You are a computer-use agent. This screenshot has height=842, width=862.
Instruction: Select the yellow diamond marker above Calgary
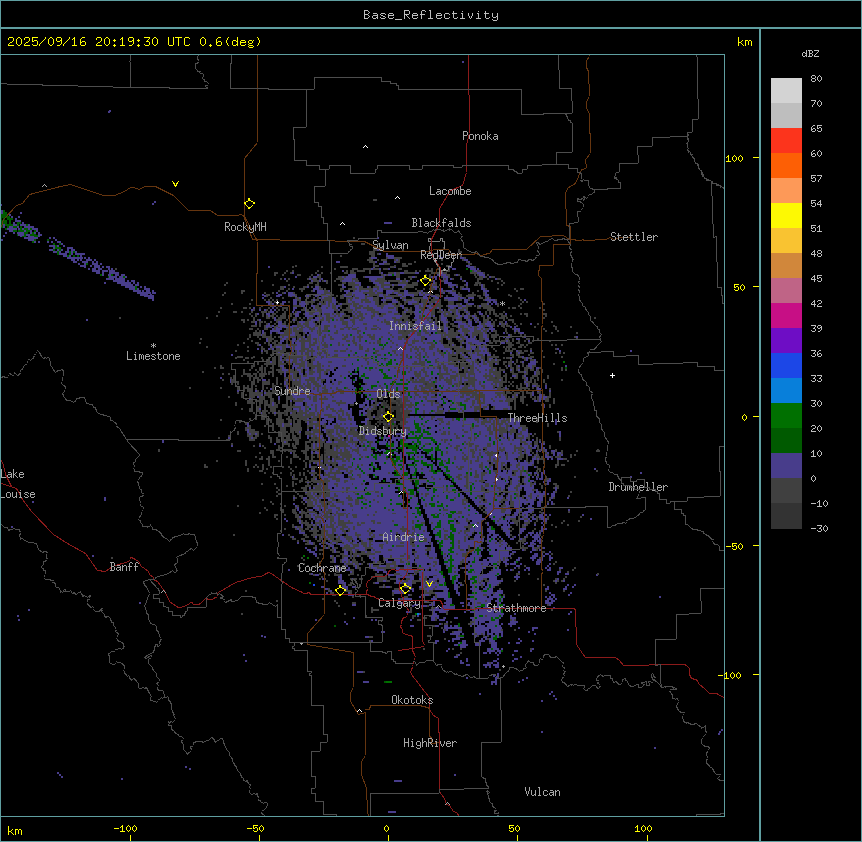point(405,588)
